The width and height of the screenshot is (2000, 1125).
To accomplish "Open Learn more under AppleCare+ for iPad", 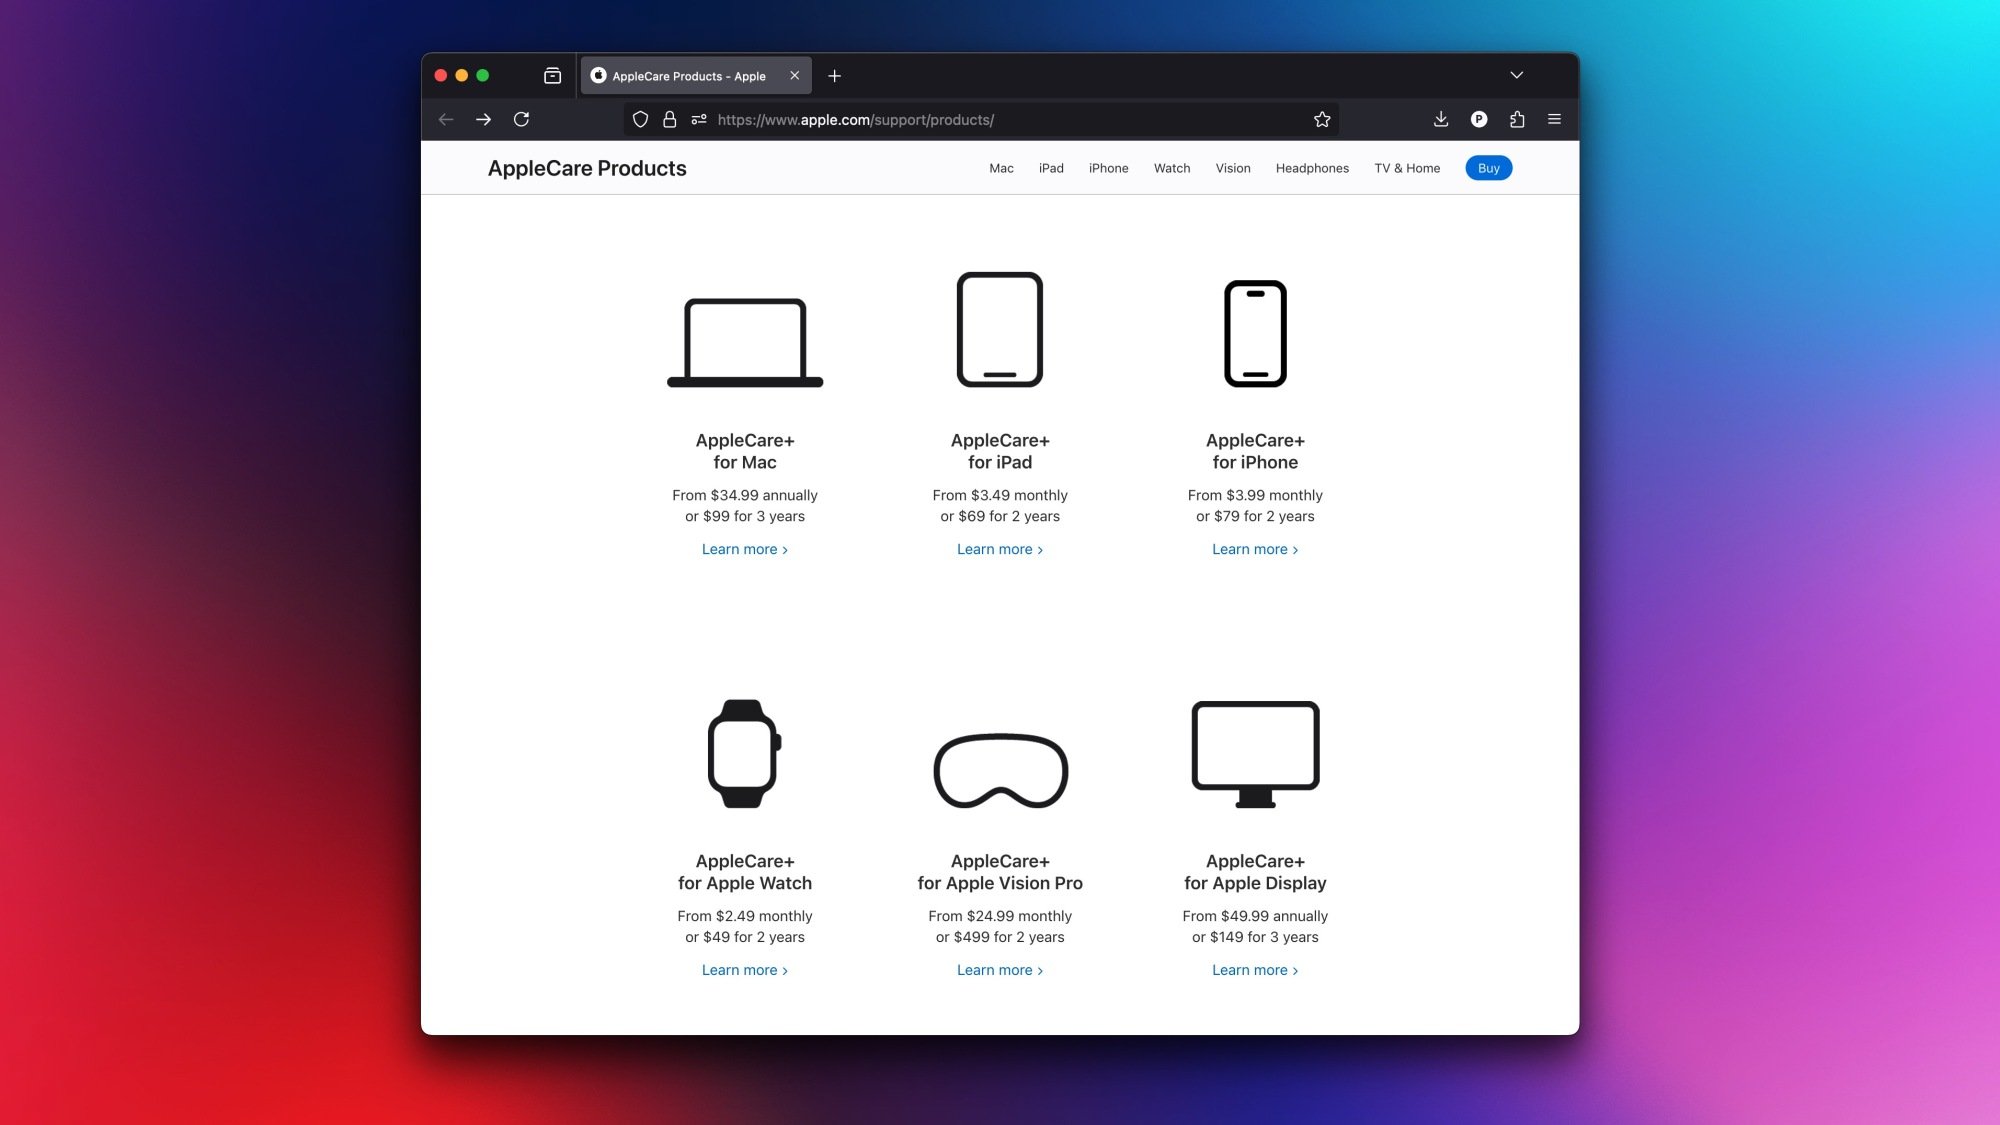I will (x=1000, y=550).
